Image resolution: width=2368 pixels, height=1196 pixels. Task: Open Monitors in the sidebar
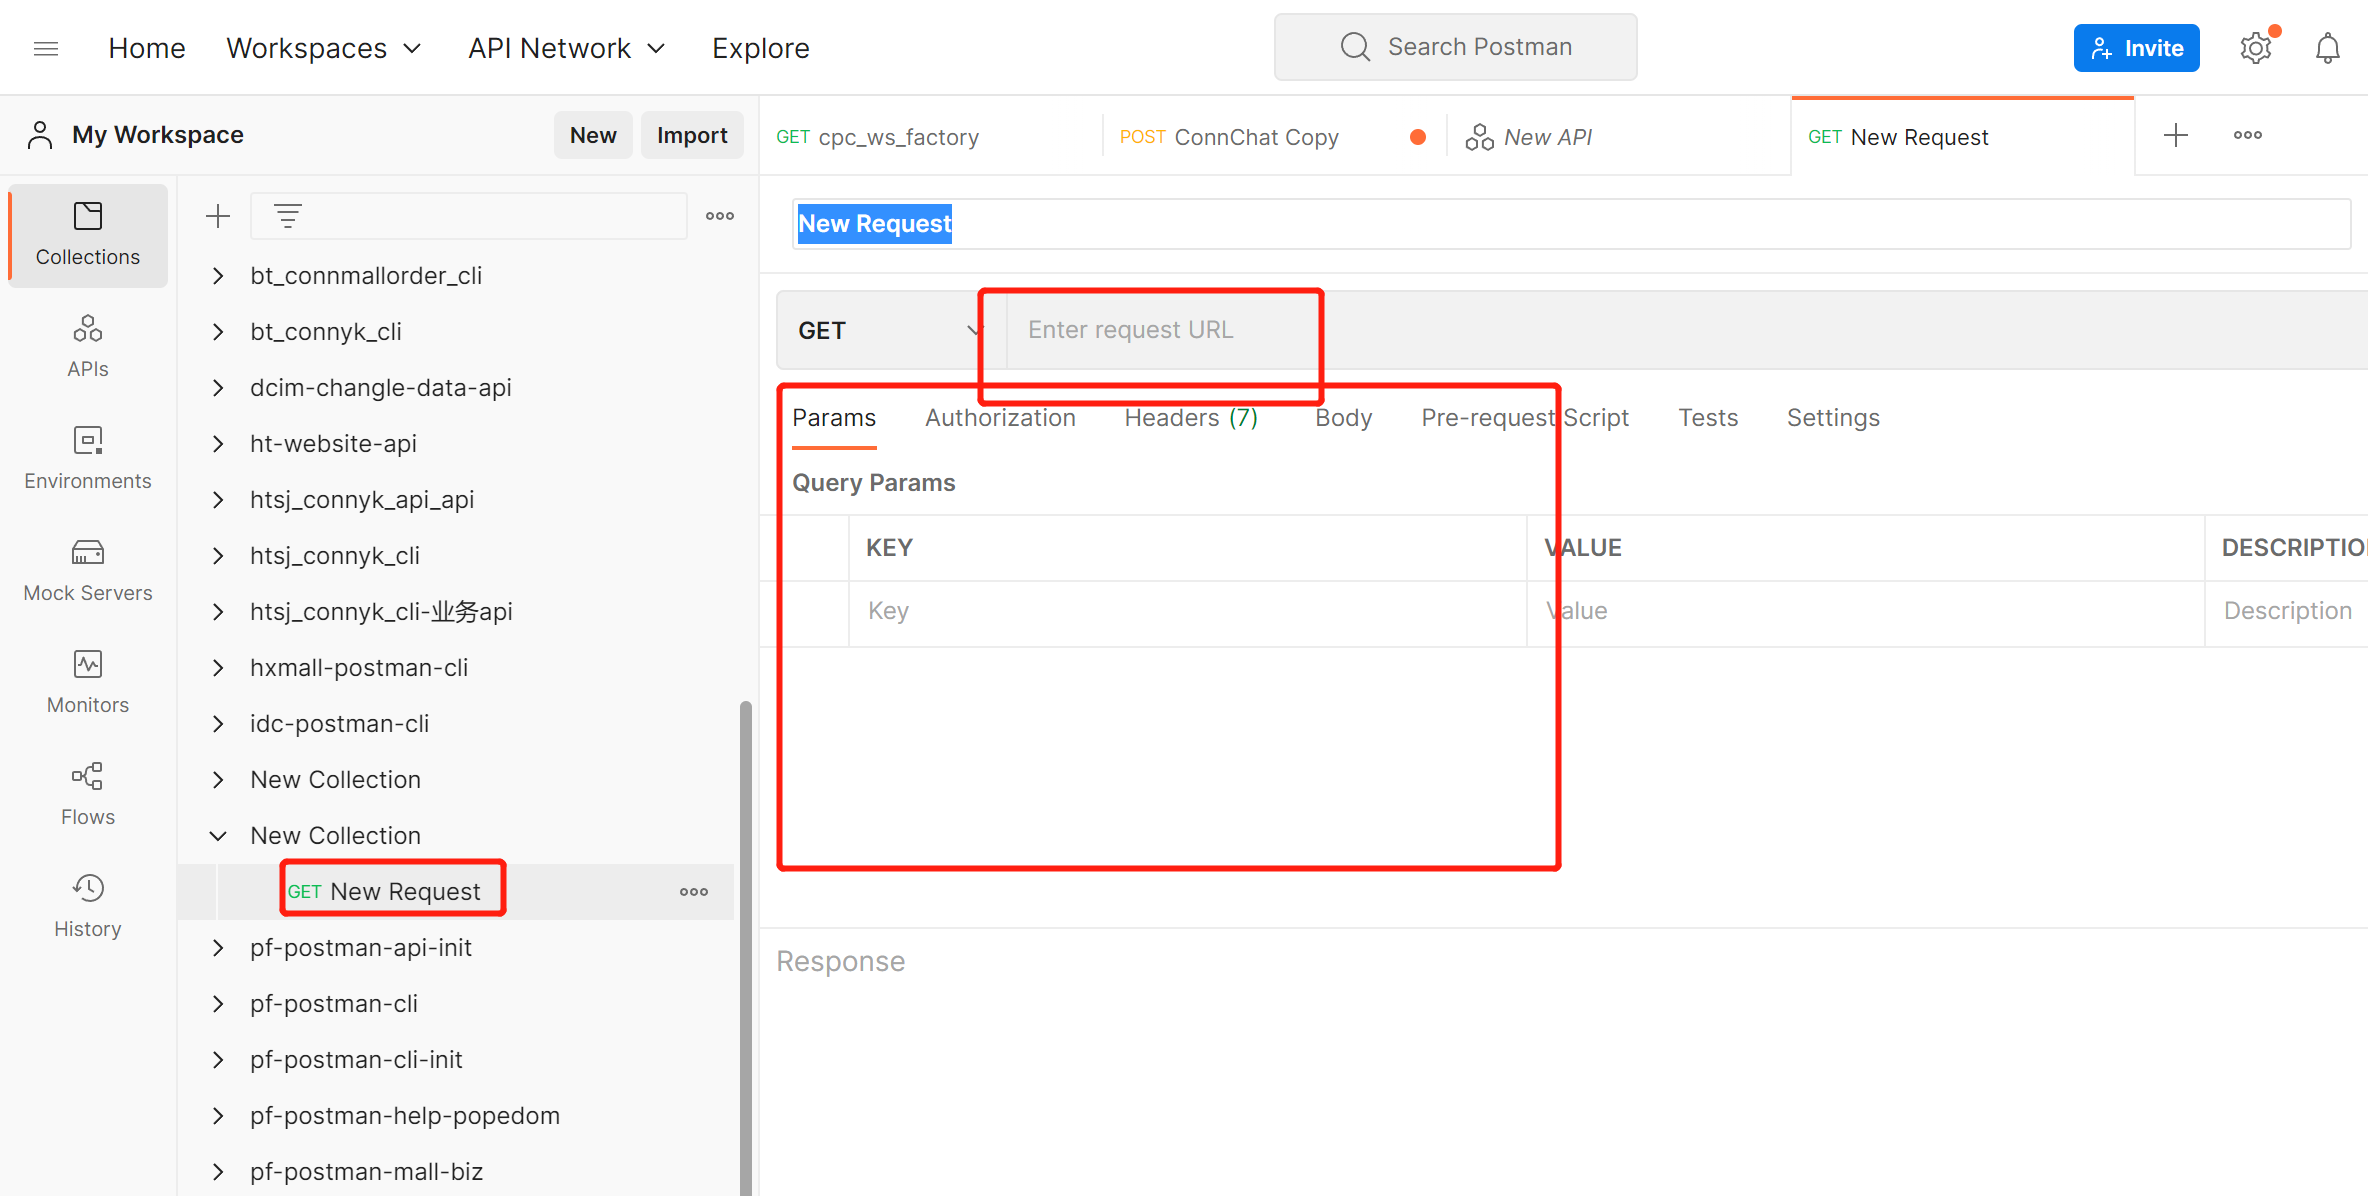[x=88, y=682]
